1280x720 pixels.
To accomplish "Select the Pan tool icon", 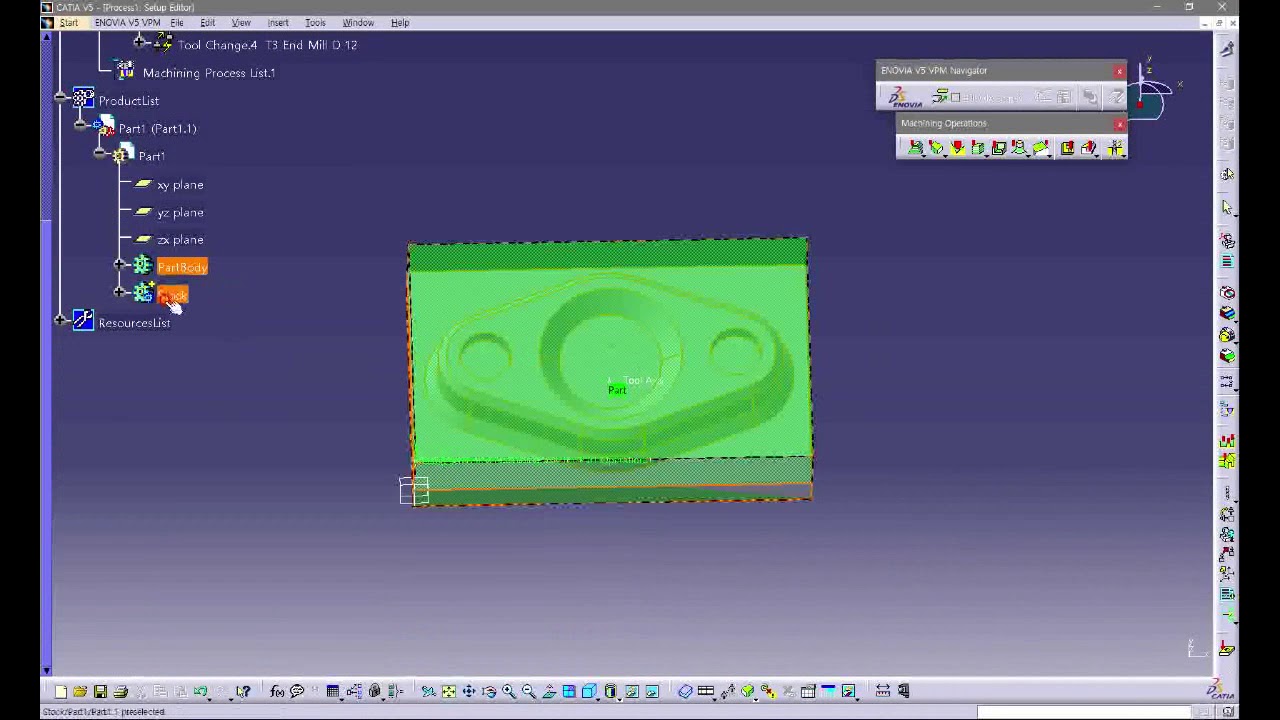I will click(469, 691).
